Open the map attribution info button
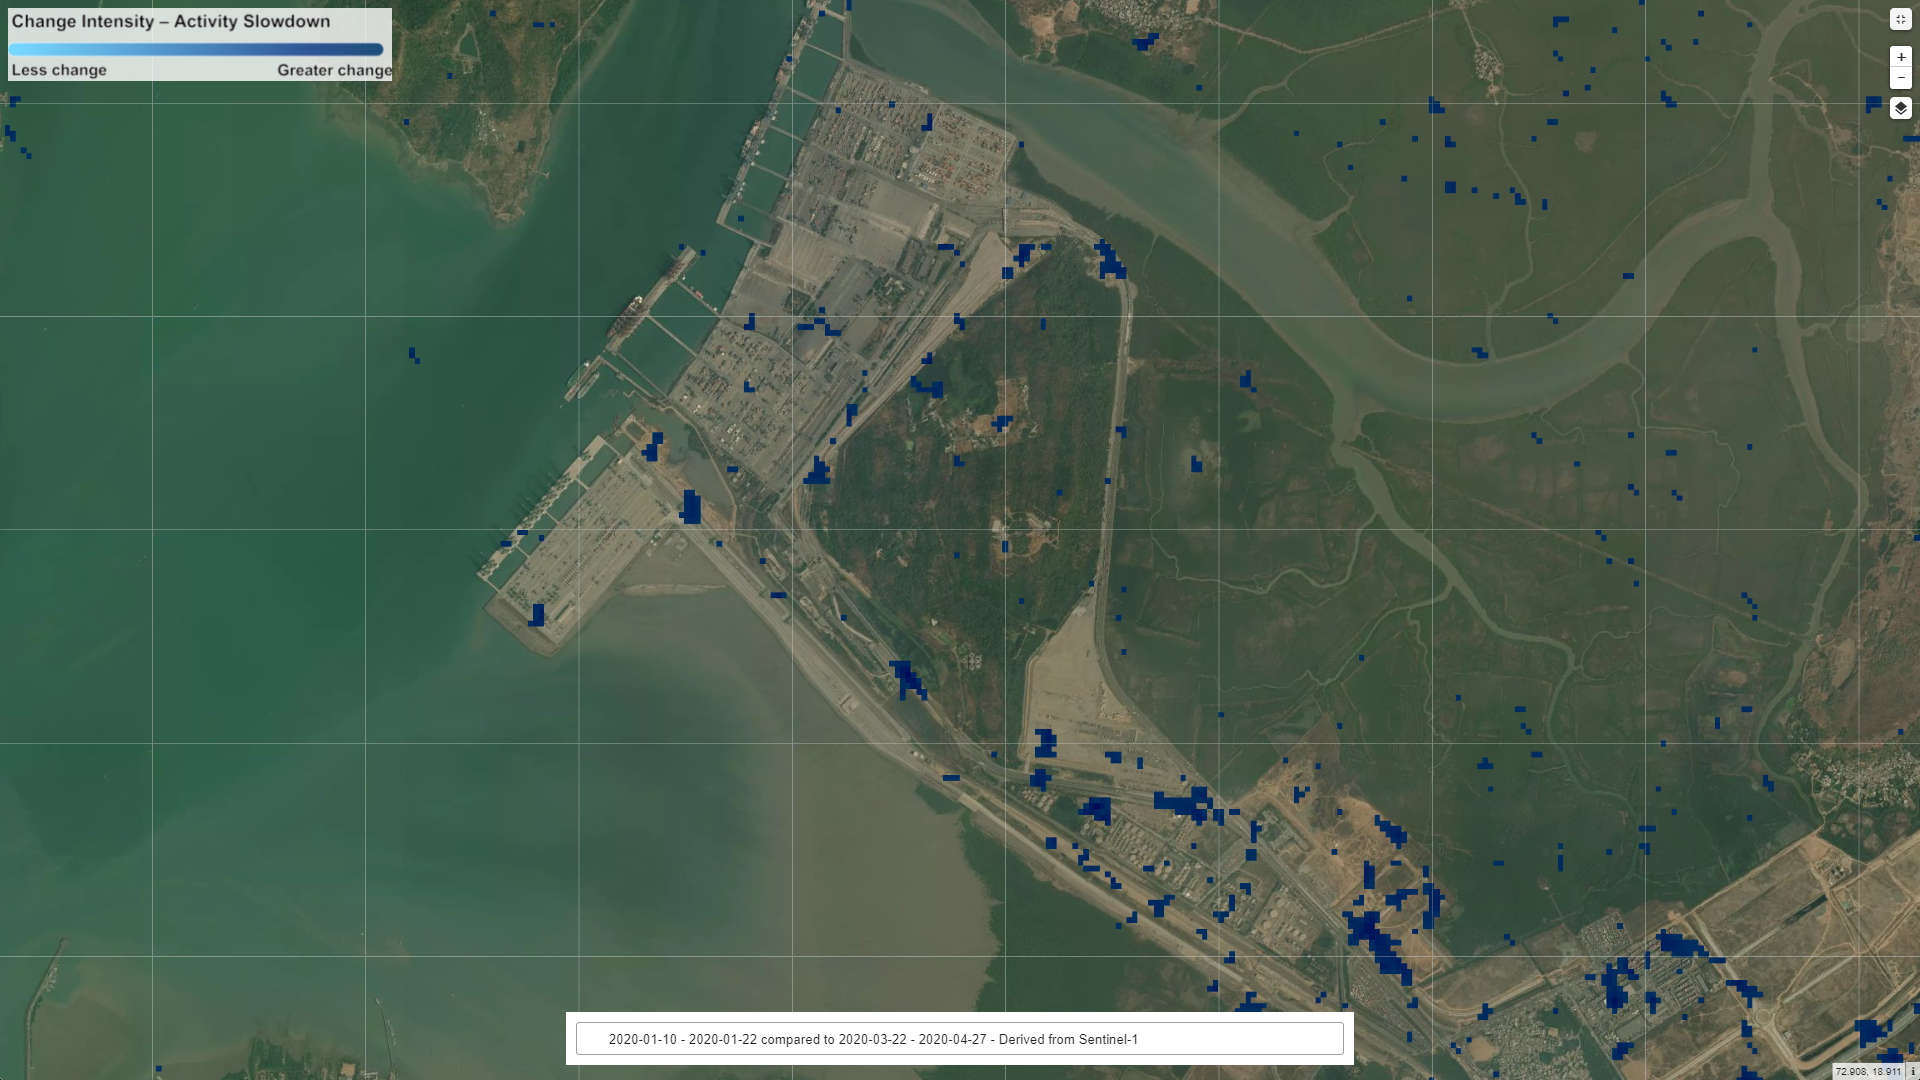 point(1912,1071)
